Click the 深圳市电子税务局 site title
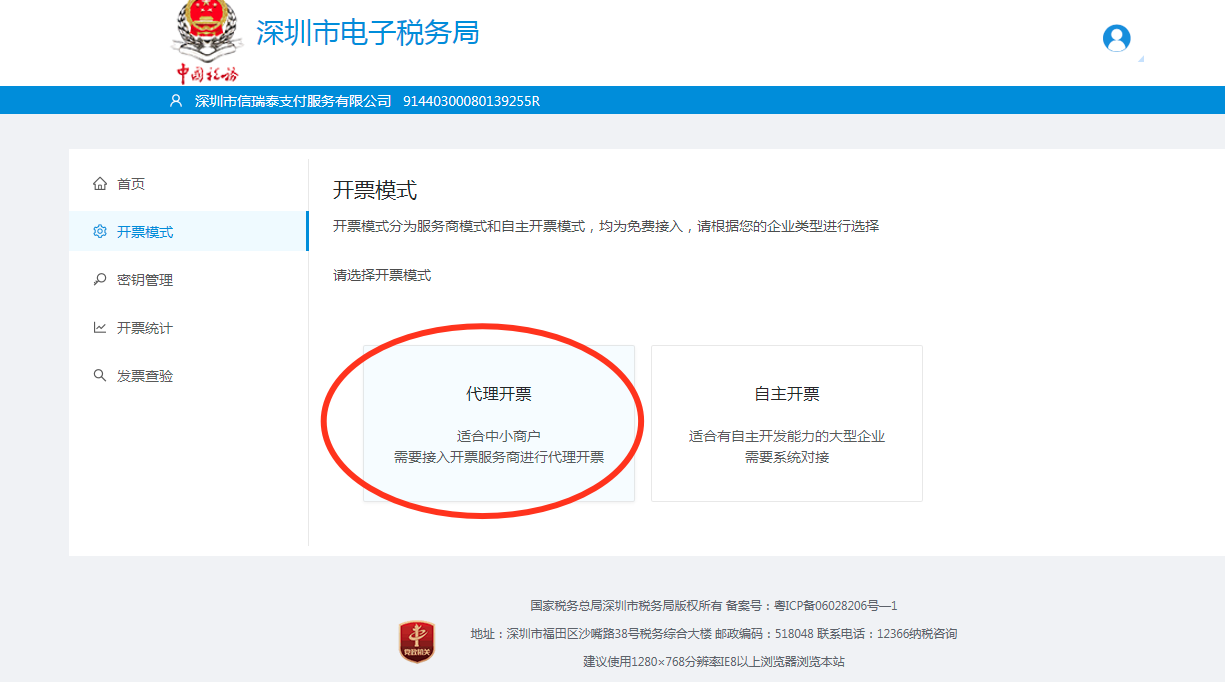Viewport: 1225px width, 682px height. pyautogui.click(x=367, y=33)
